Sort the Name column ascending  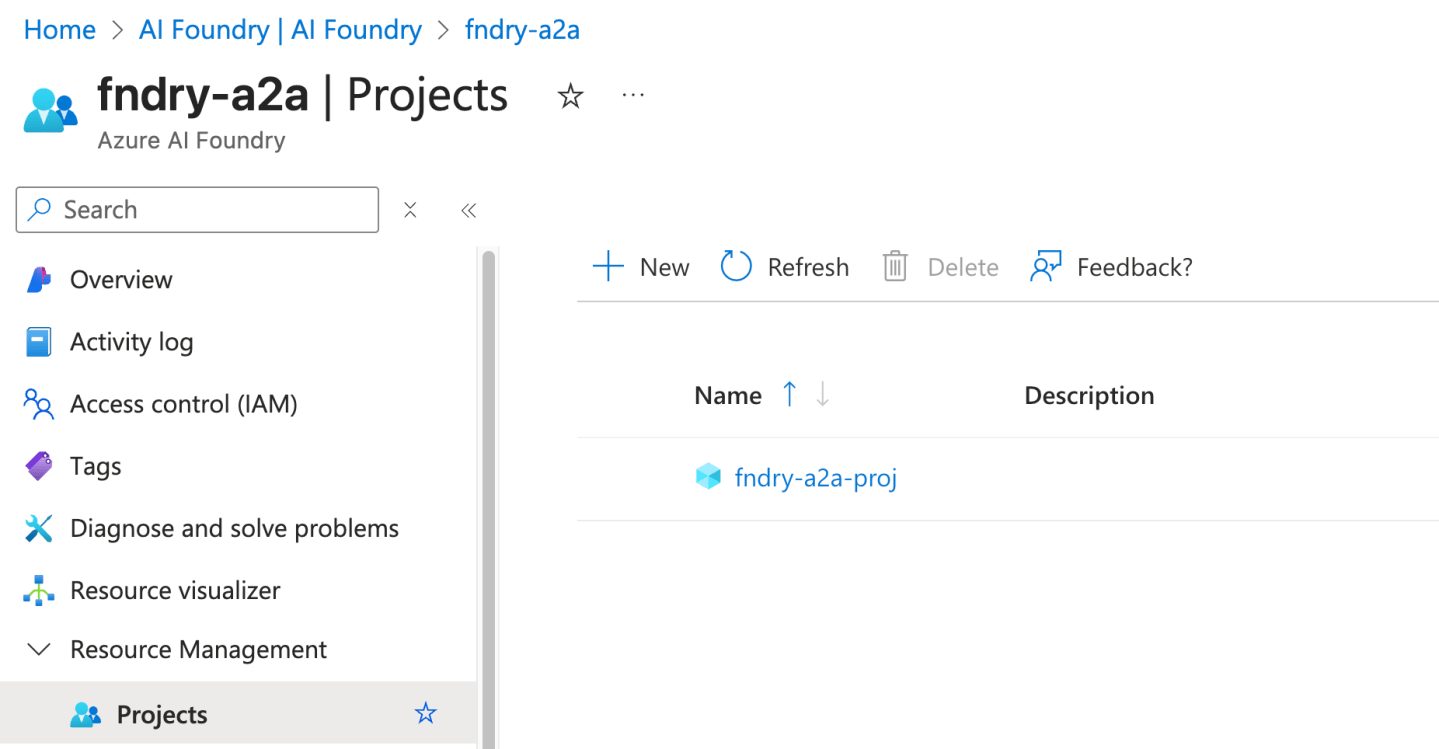(789, 394)
